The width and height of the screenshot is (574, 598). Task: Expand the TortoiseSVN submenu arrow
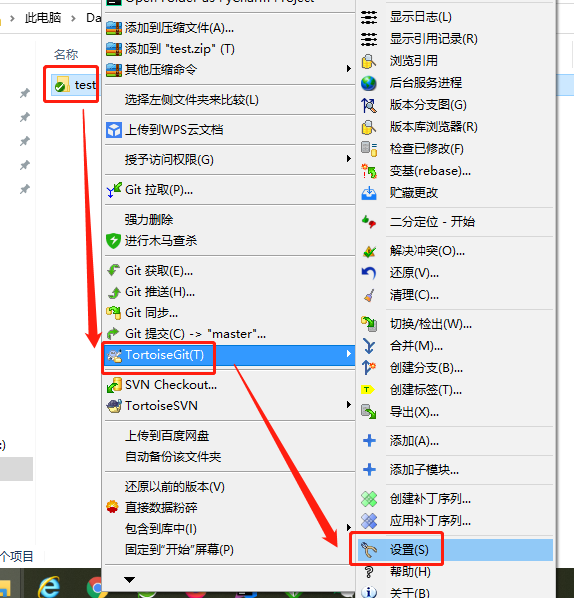[348, 405]
